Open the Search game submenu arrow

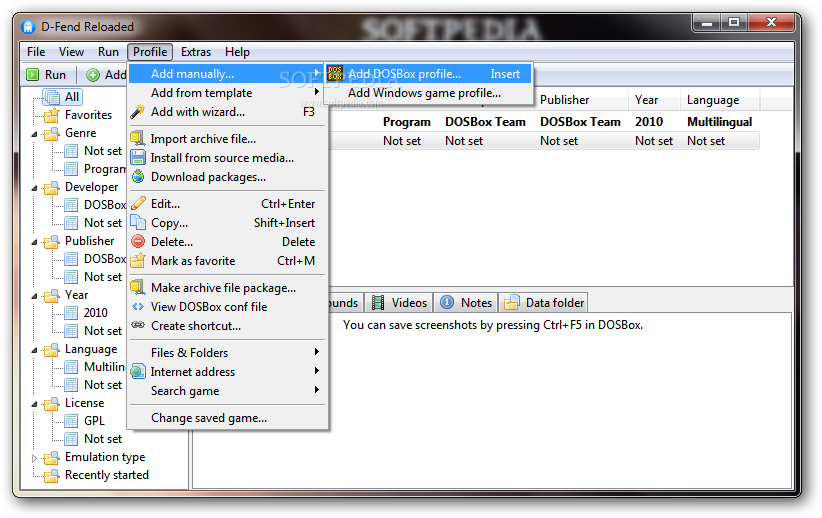[317, 390]
